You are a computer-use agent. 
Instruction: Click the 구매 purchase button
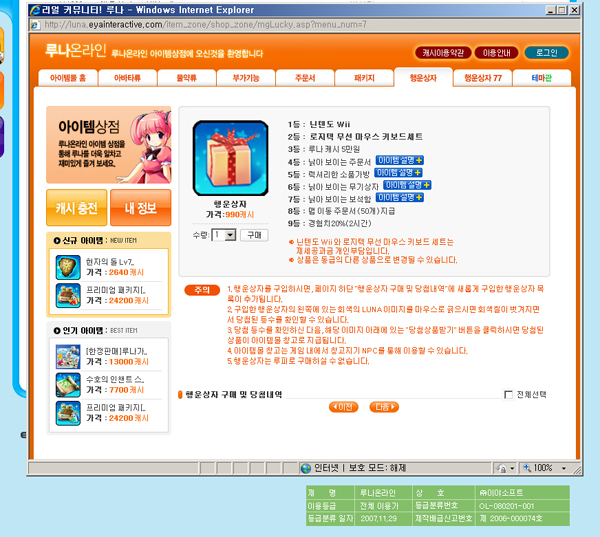[254, 235]
